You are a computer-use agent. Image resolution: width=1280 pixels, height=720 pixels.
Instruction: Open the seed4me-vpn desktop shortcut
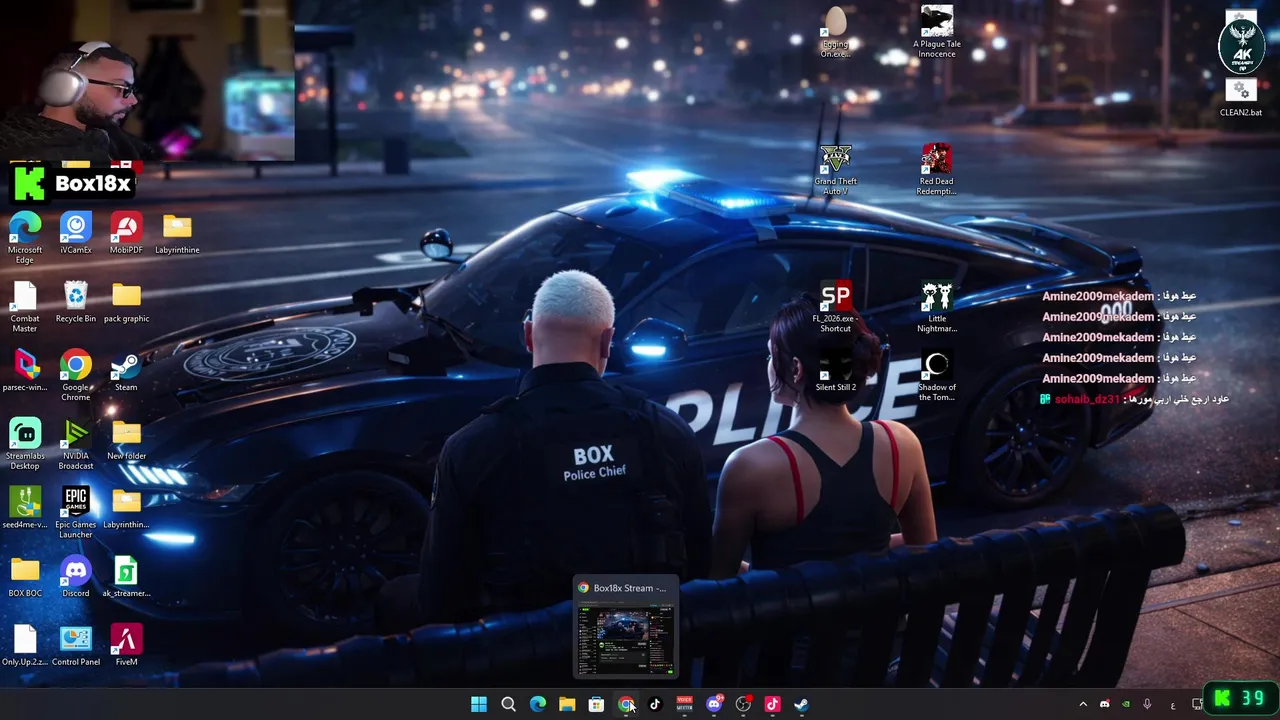click(25, 508)
